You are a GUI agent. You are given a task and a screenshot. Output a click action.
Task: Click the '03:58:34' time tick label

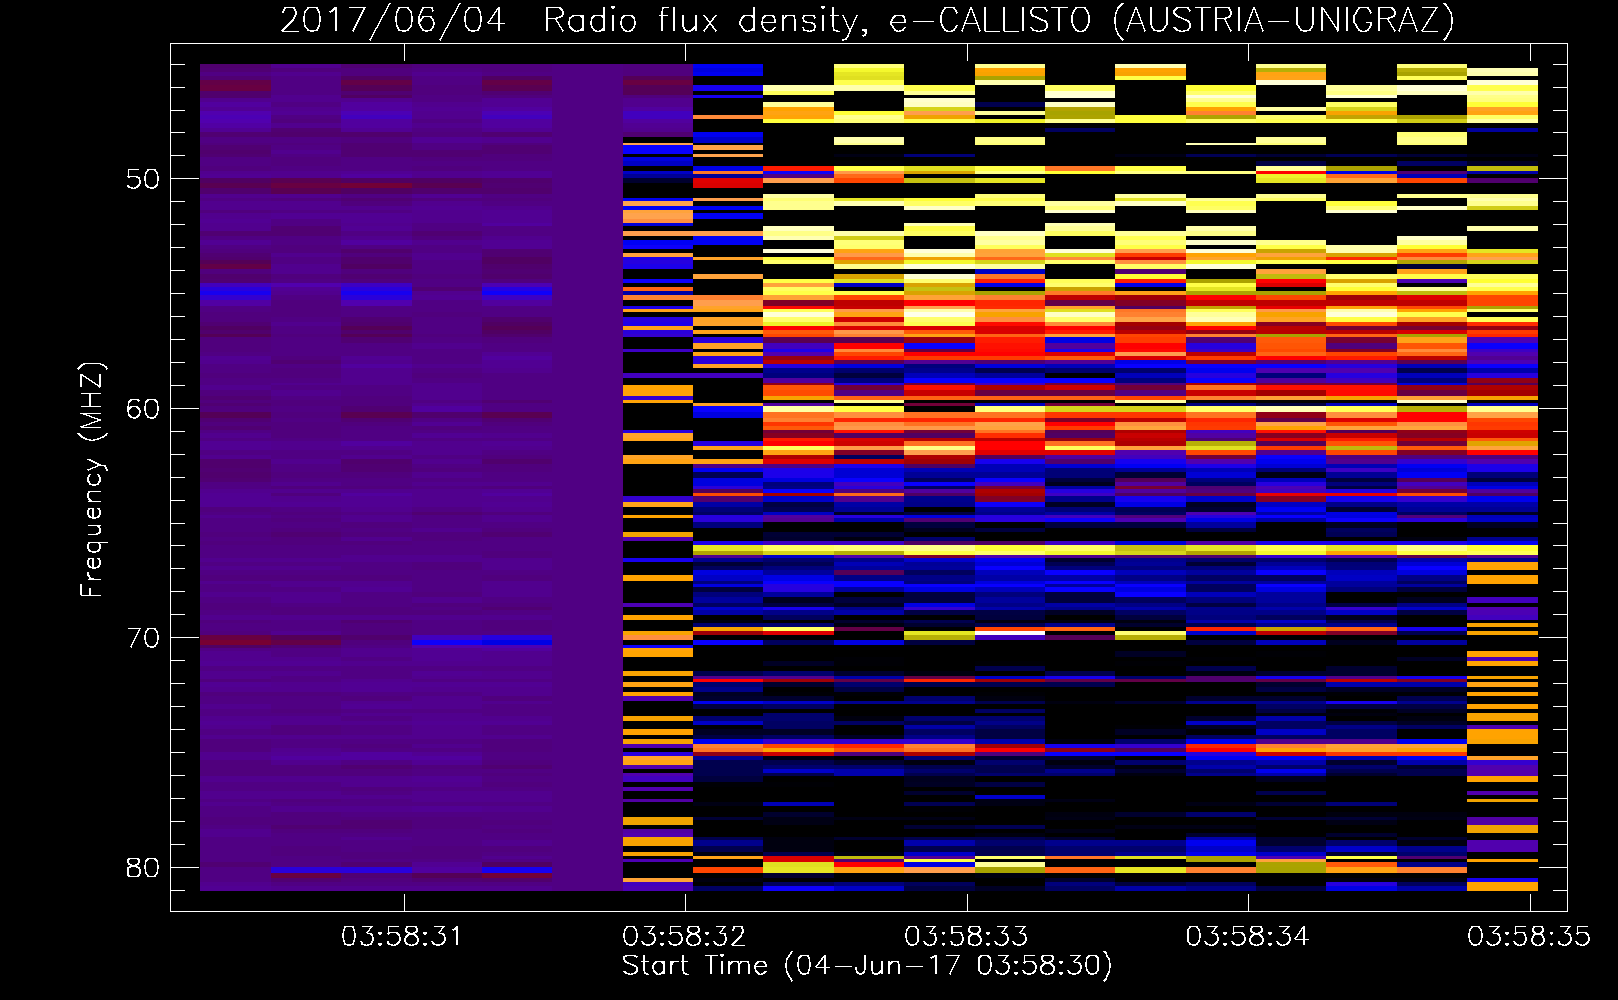[1247, 936]
